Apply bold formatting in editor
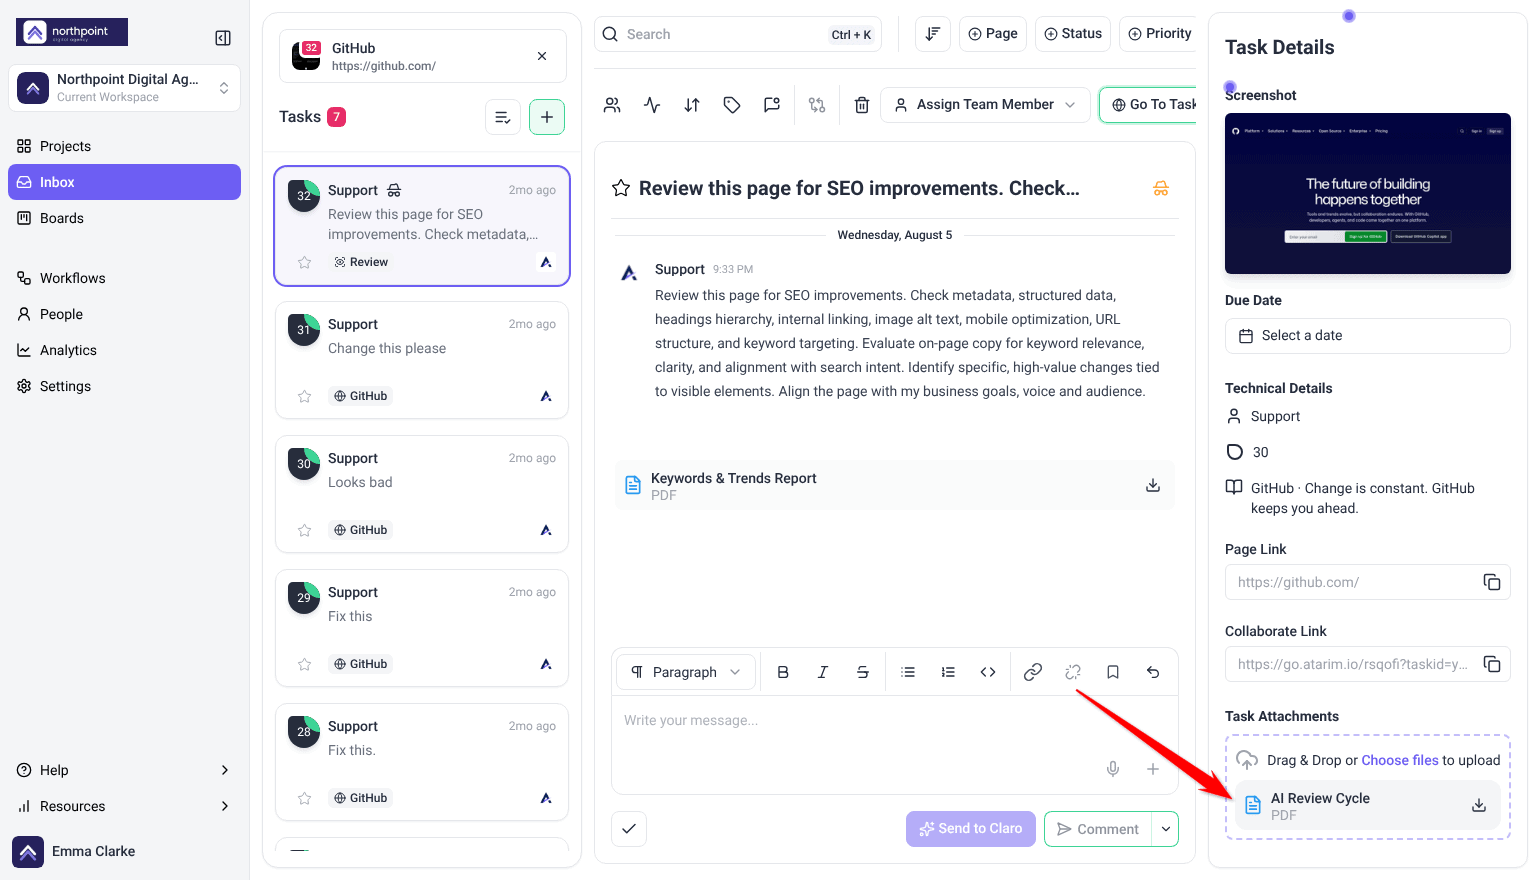Image resolution: width=1540 pixels, height=880 pixels. click(x=783, y=672)
